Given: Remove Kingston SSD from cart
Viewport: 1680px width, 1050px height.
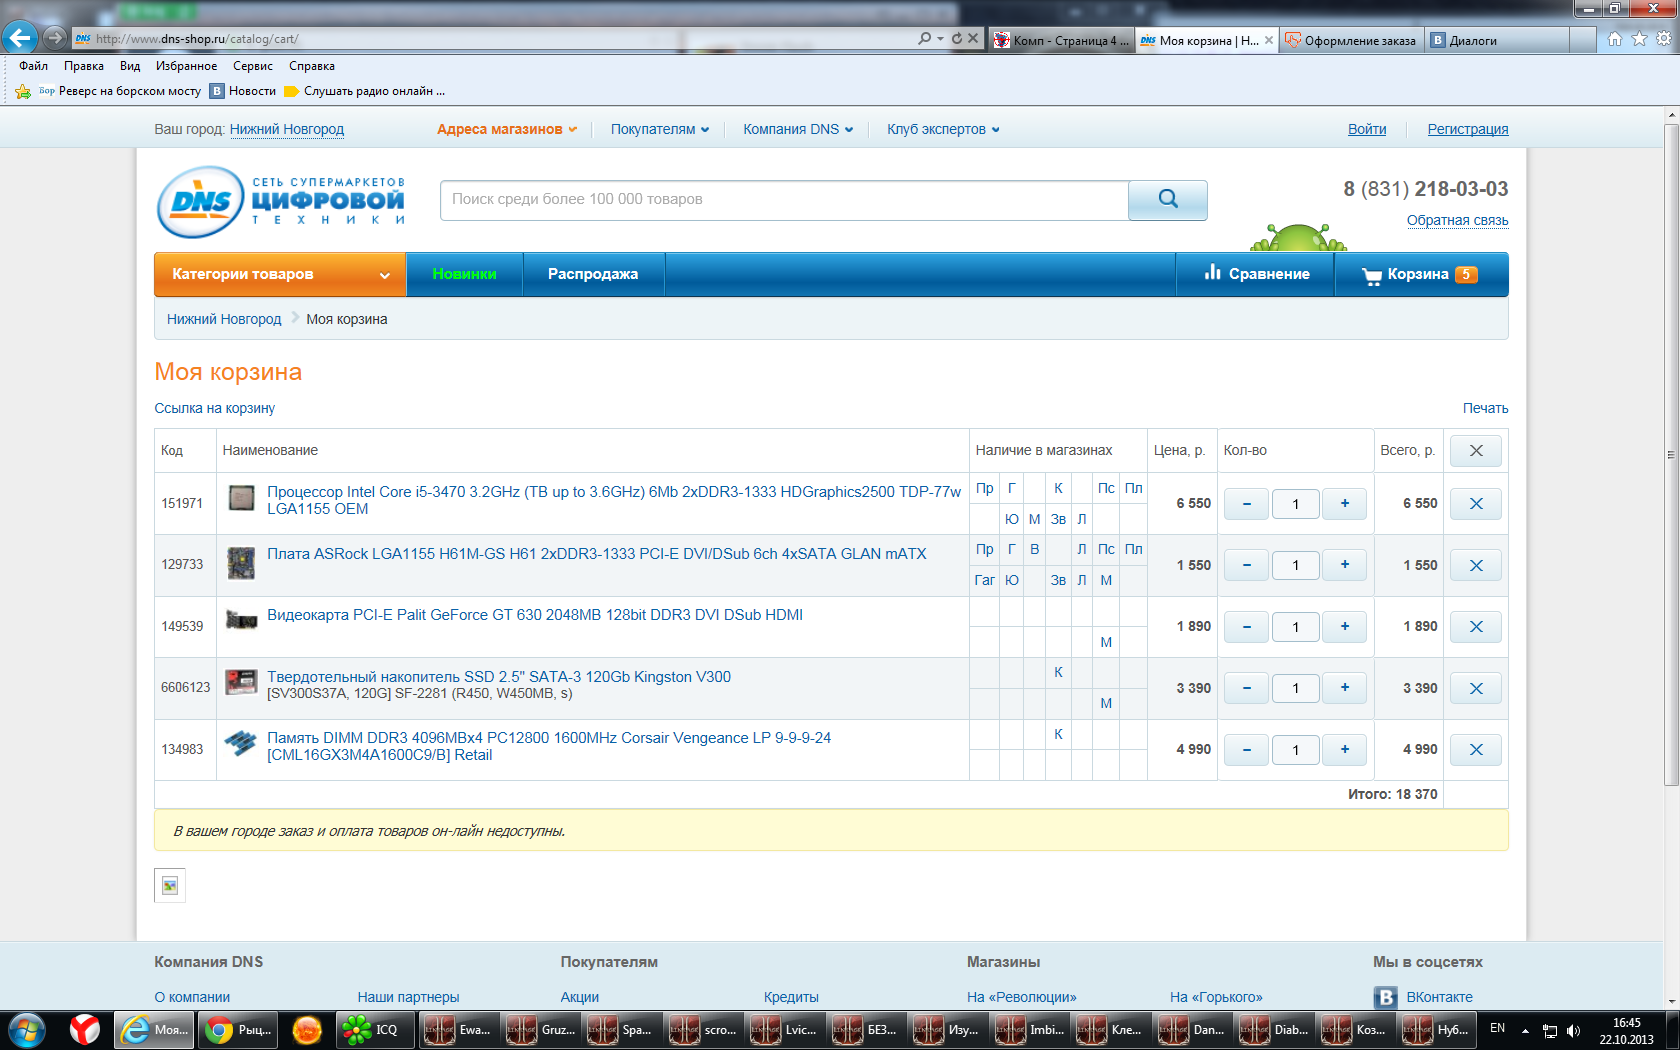Looking at the screenshot, I should click(1476, 689).
